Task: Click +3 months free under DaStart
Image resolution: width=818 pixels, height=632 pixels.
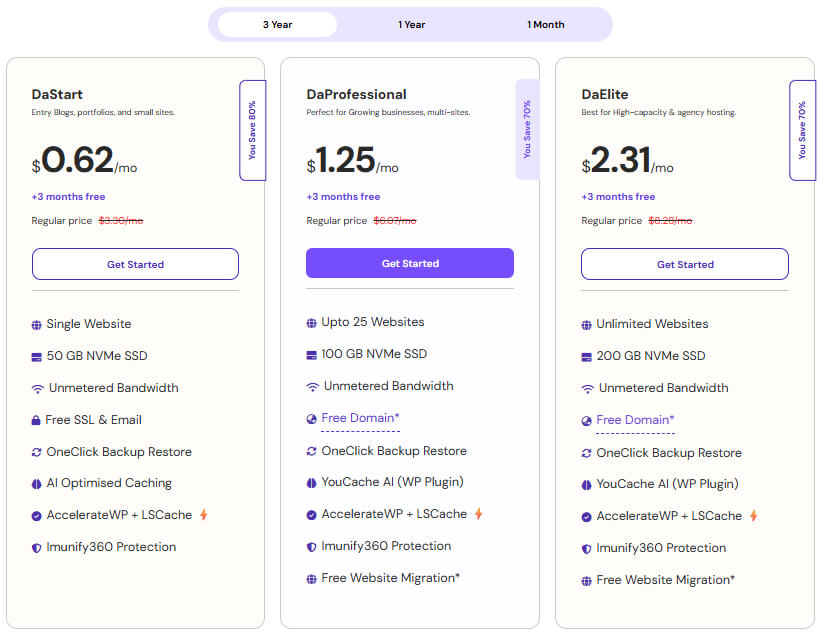Action: point(68,197)
